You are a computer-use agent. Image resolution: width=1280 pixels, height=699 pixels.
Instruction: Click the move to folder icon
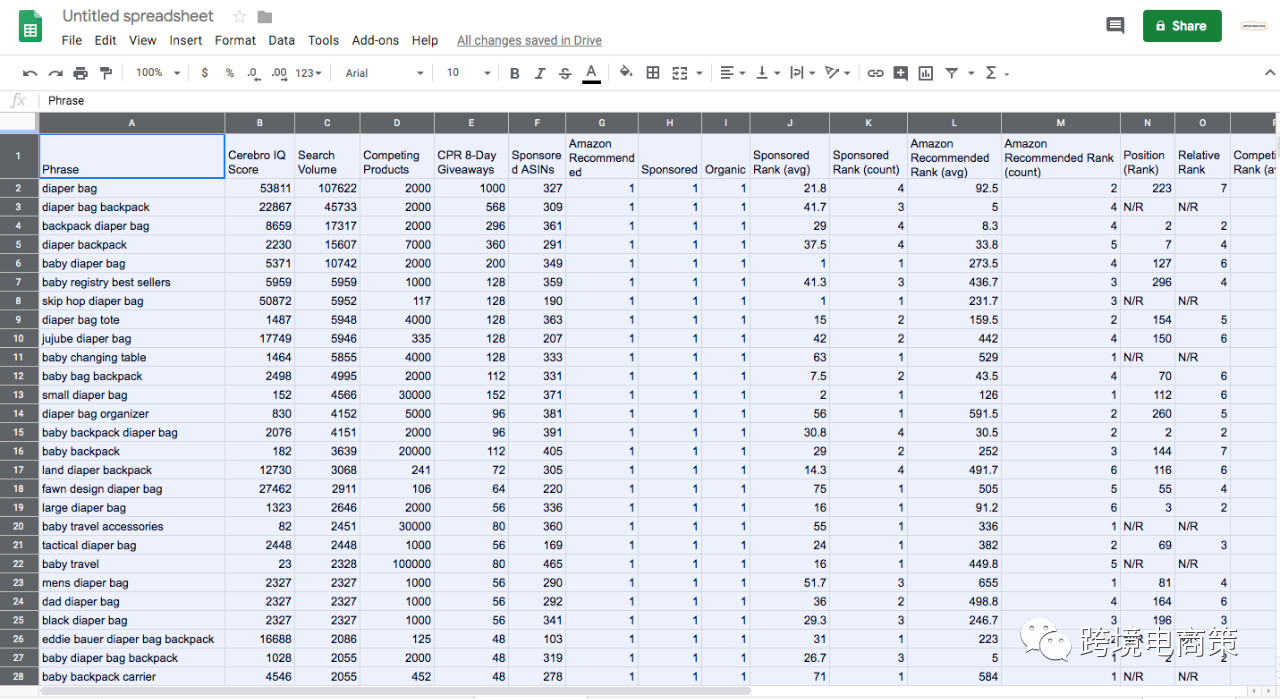coord(264,16)
